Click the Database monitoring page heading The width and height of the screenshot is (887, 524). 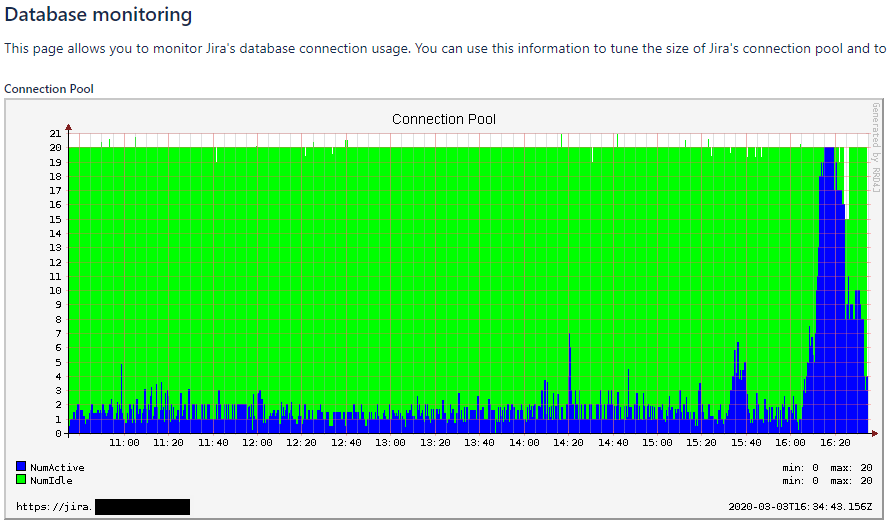98,15
